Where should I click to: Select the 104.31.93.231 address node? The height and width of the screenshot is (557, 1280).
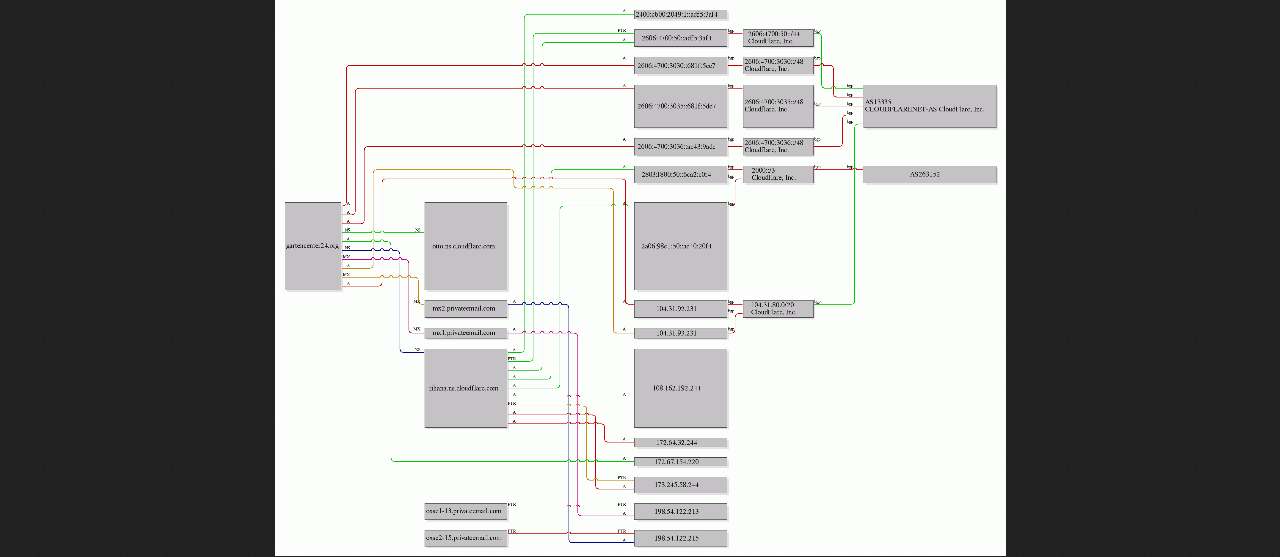(681, 332)
